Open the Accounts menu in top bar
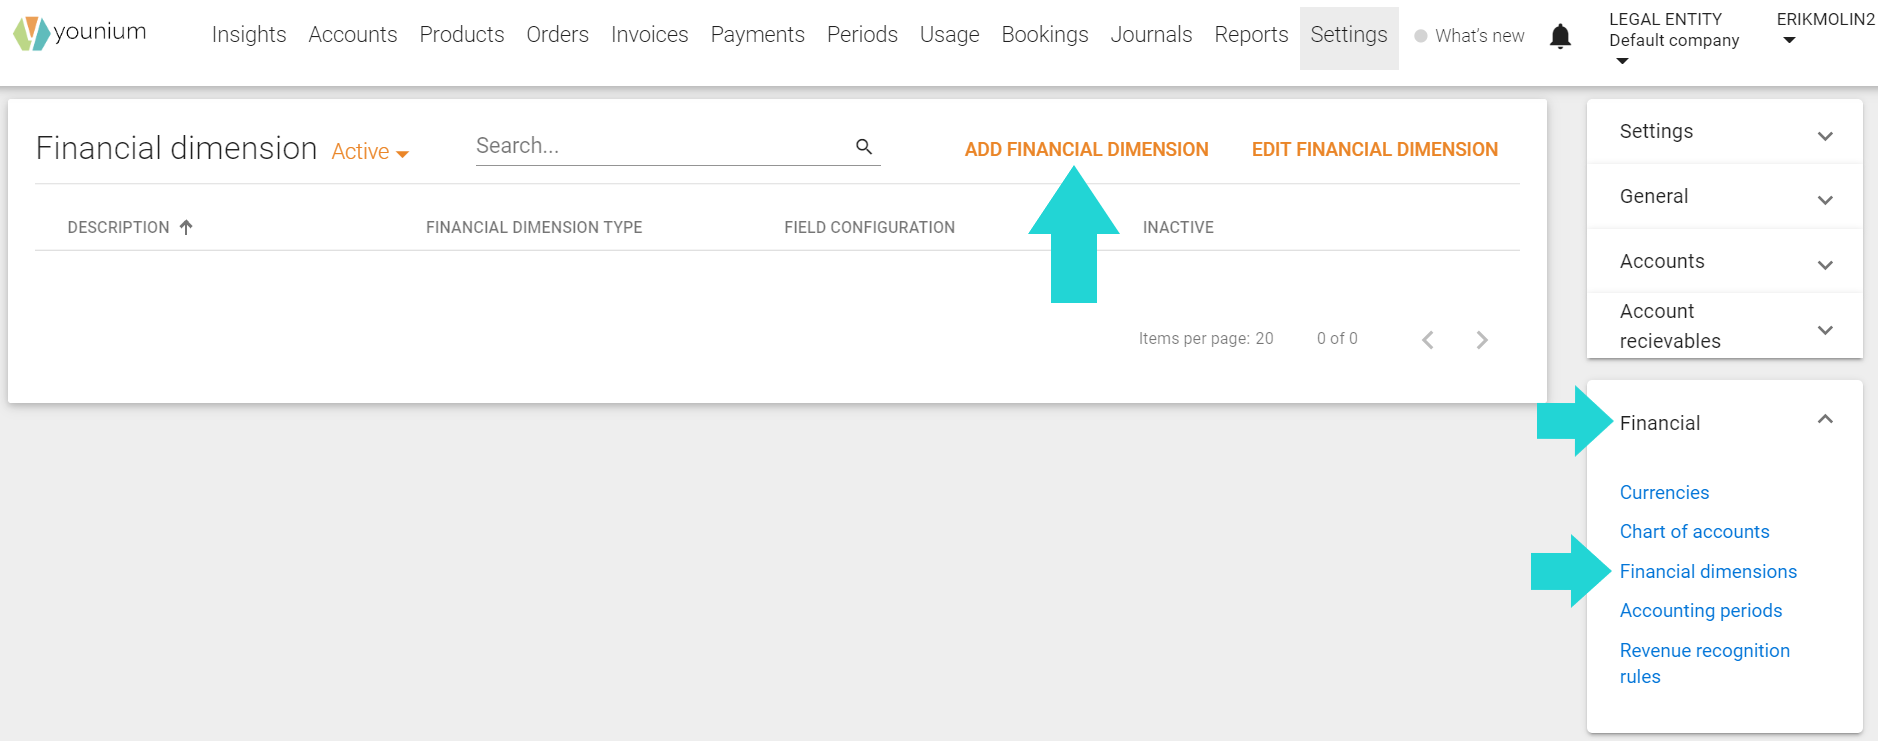The height and width of the screenshot is (741, 1878). (x=353, y=35)
